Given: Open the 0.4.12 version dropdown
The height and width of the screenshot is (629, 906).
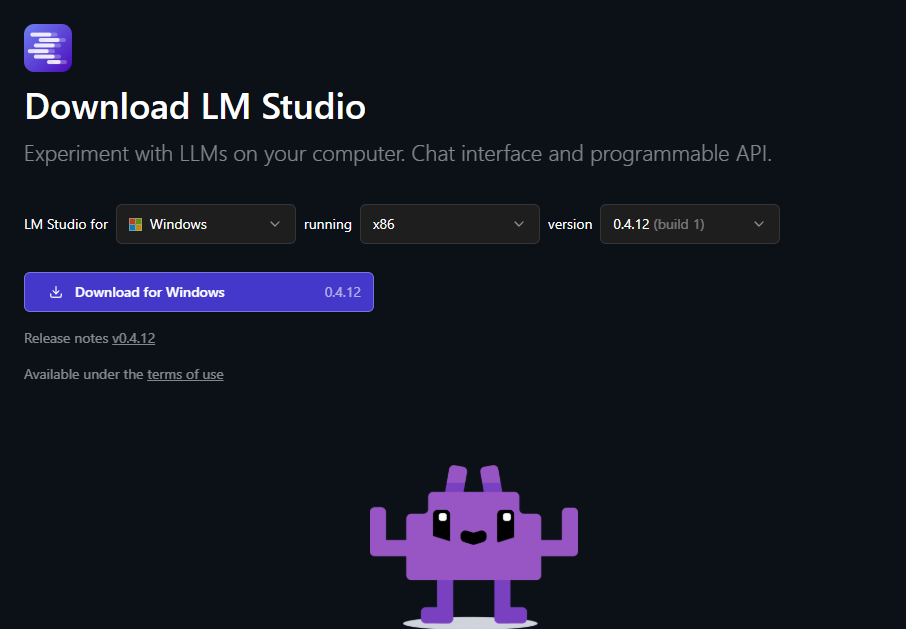Looking at the screenshot, I should click(x=689, y=224).
